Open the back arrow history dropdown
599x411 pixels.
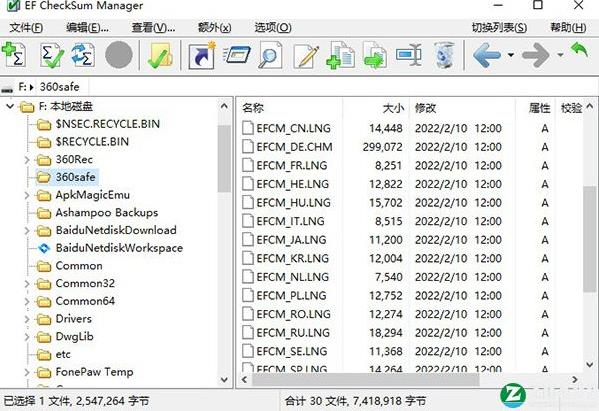coord(511,55)
